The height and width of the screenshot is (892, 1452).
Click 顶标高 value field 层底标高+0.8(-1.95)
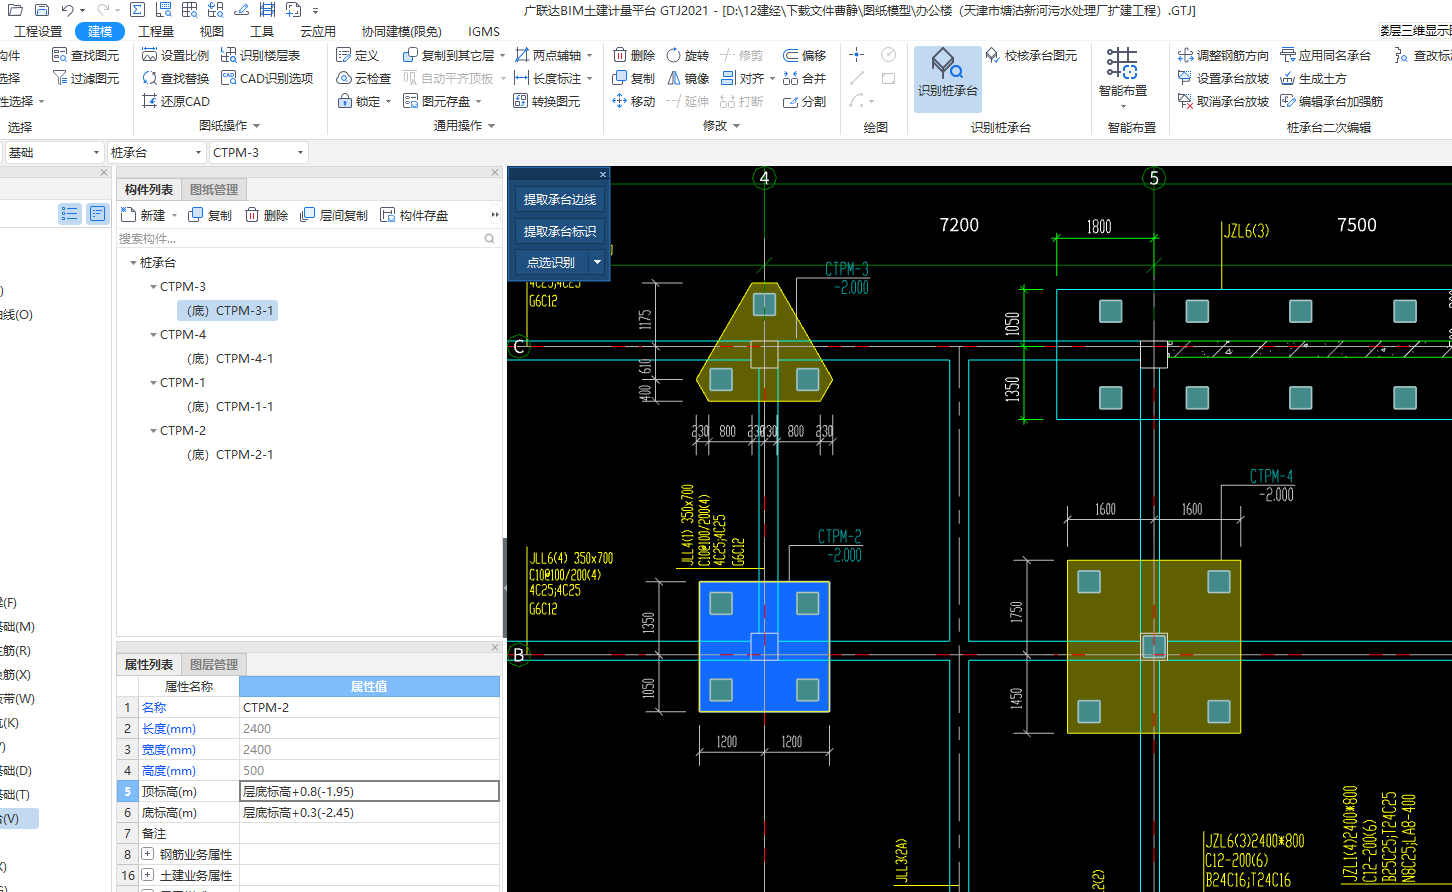tap(369, 791)
